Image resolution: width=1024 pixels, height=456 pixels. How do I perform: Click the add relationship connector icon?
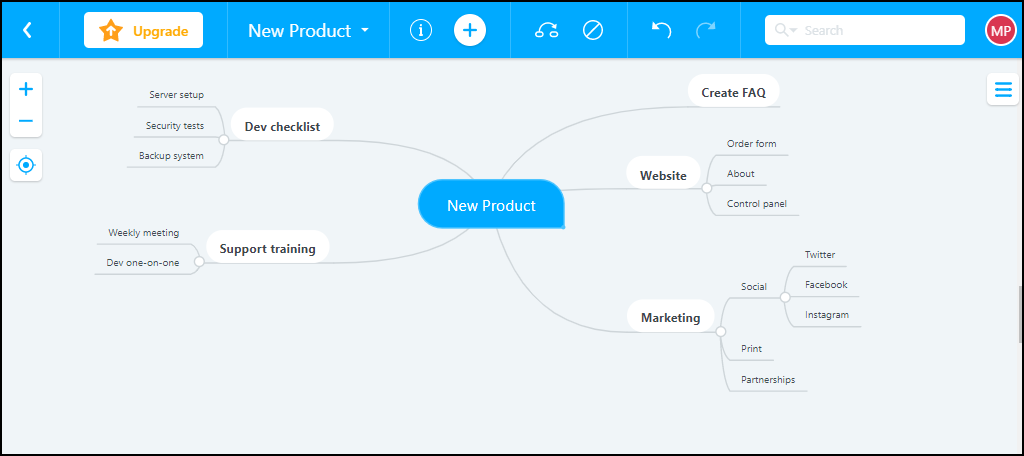click(547, 30)
